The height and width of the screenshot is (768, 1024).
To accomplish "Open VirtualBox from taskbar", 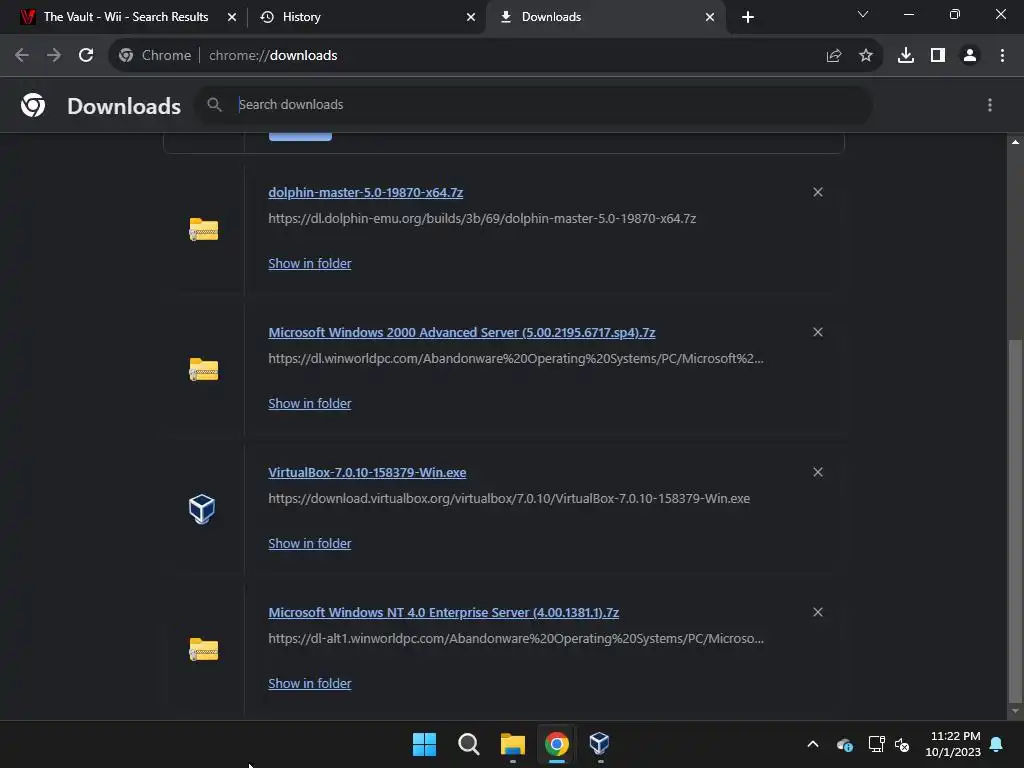I will click(x=599, y=744).
